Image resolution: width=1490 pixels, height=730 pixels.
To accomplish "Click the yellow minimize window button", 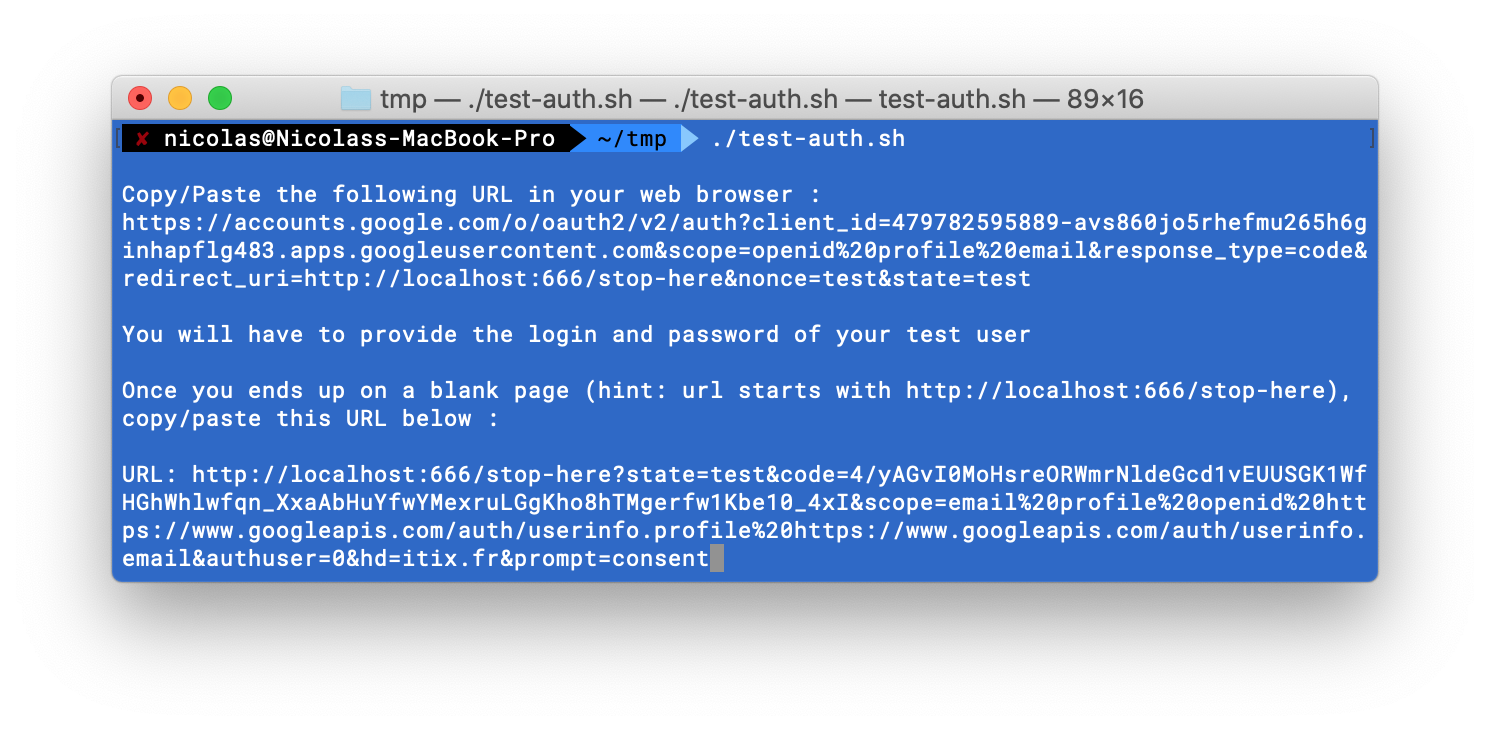I will tap(180, 98).
